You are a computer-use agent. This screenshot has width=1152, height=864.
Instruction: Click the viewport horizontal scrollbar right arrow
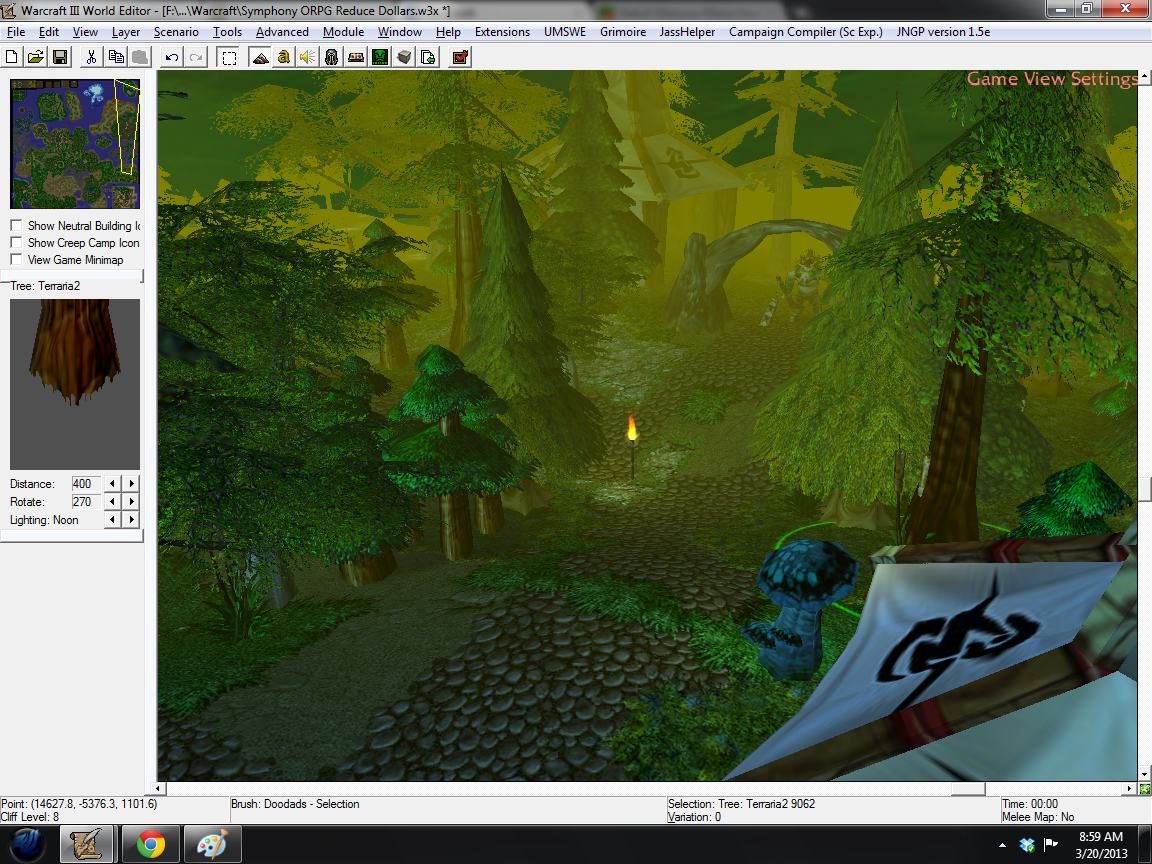(1131, 788)
